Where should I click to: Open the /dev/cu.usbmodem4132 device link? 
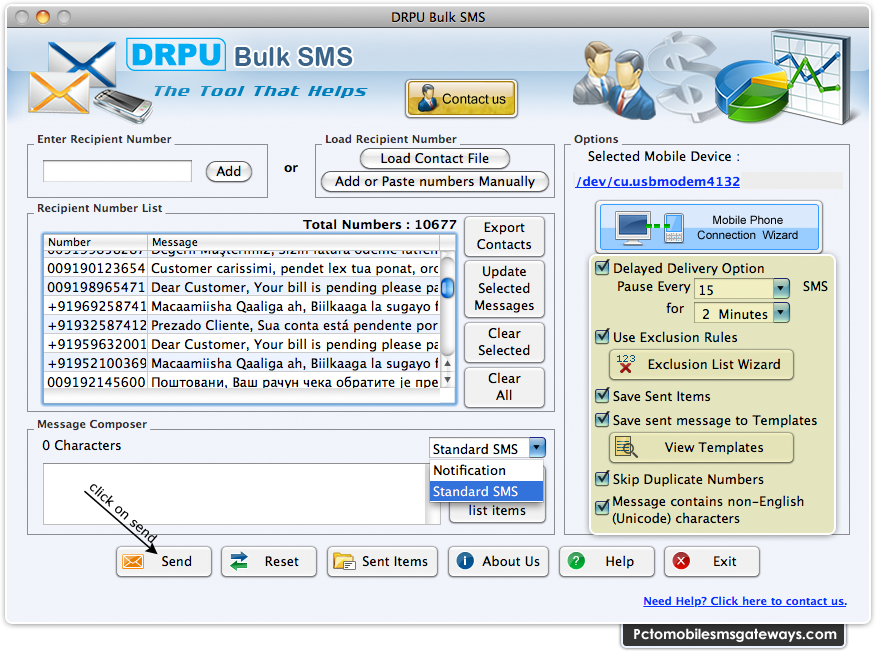click(x=658, y=181)
